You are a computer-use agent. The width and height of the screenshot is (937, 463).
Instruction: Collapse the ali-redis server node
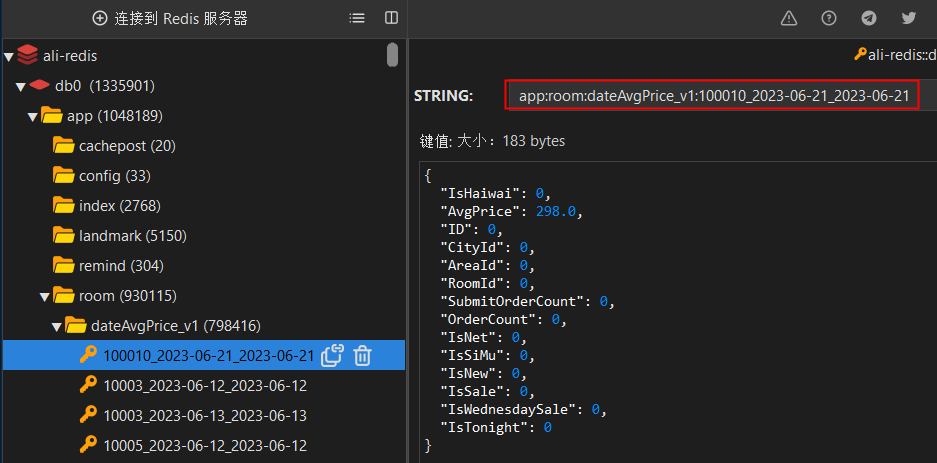(8, 56)
